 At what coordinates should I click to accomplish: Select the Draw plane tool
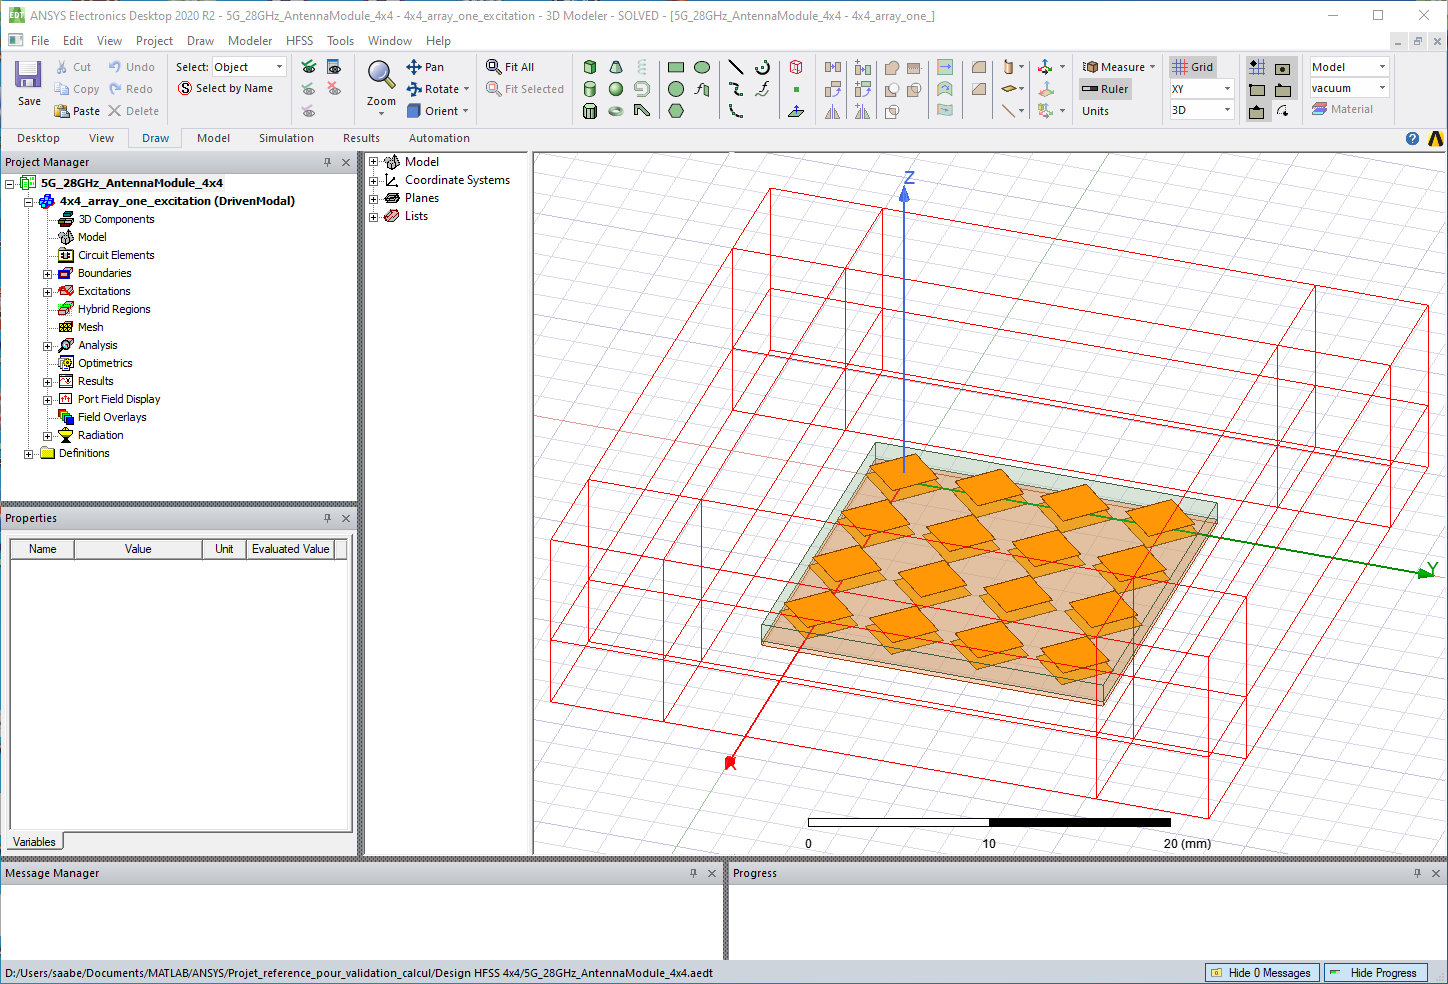click(796, 111)
